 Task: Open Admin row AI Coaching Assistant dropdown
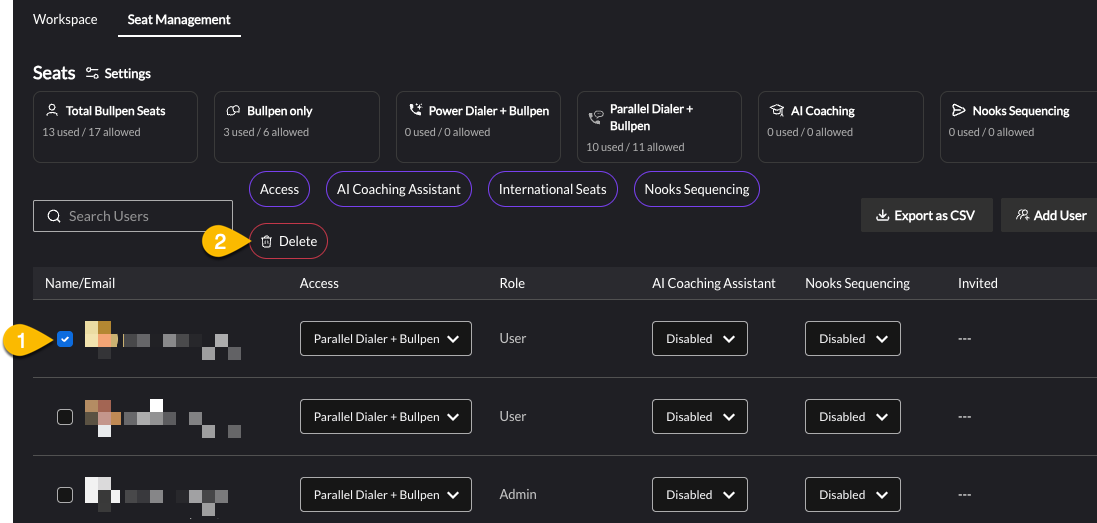tap(700, 494)
